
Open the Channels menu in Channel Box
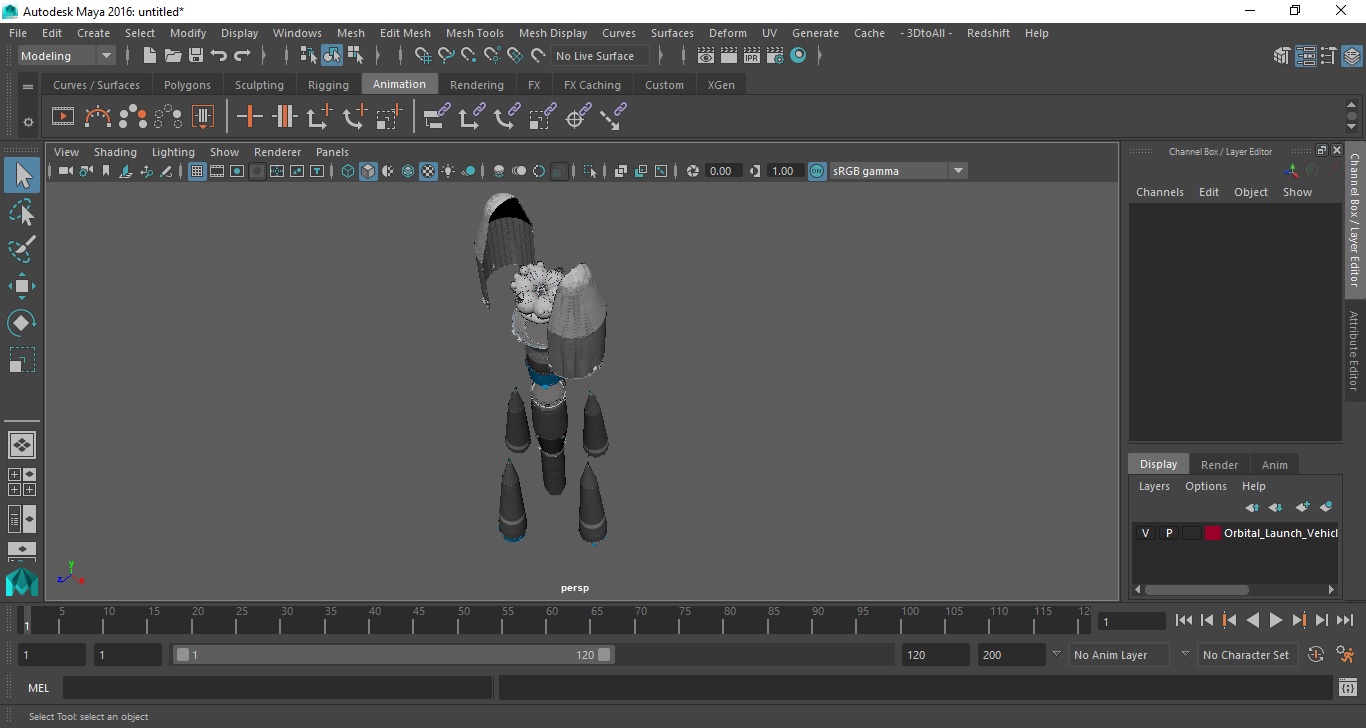coord(1159,192)
